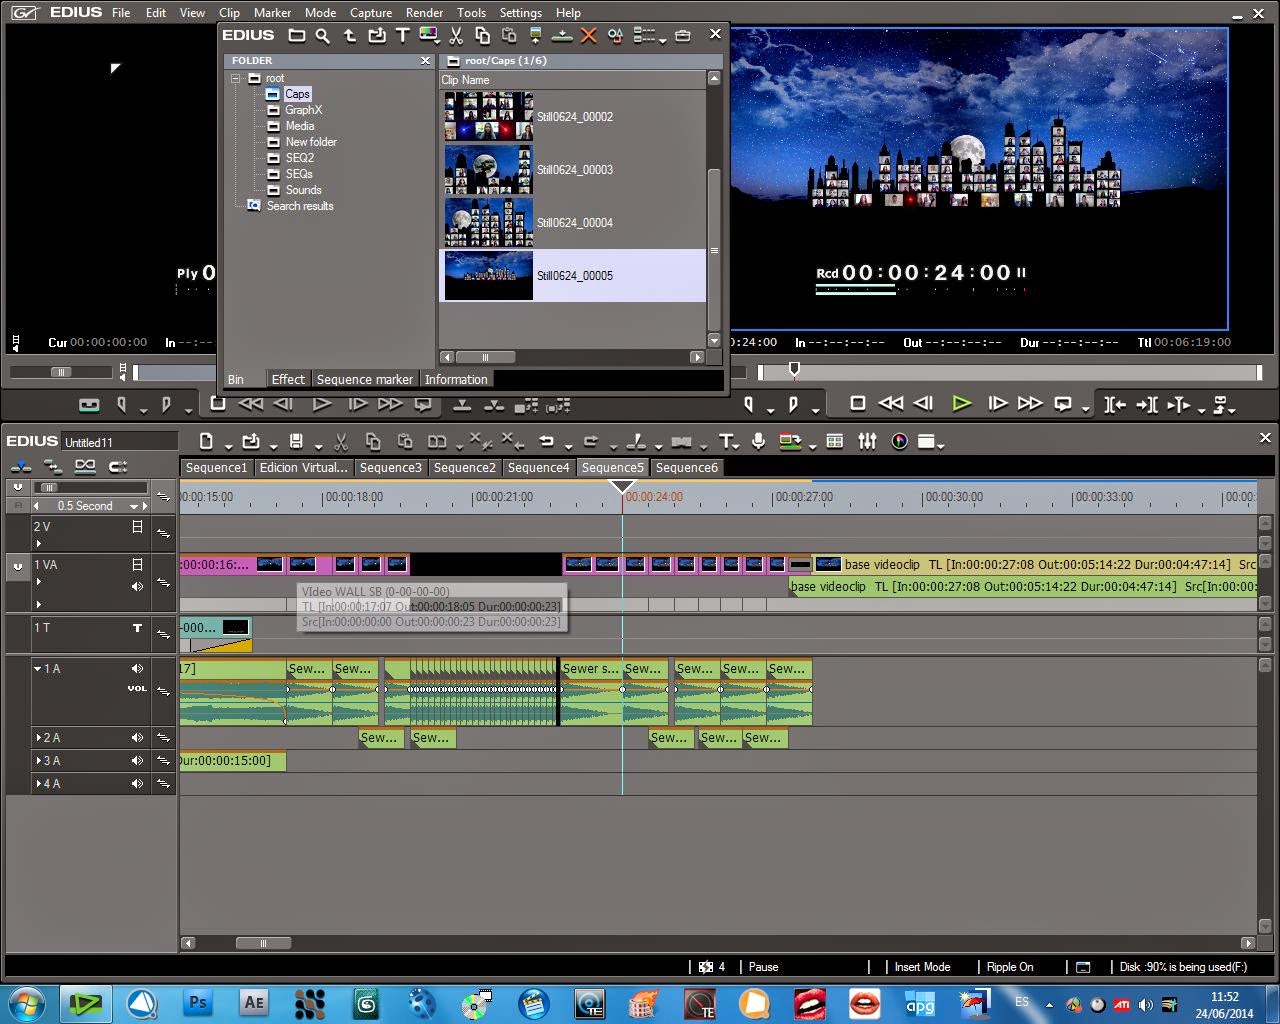Click the timeline undo arrow icon

click(x=546, y=441)
